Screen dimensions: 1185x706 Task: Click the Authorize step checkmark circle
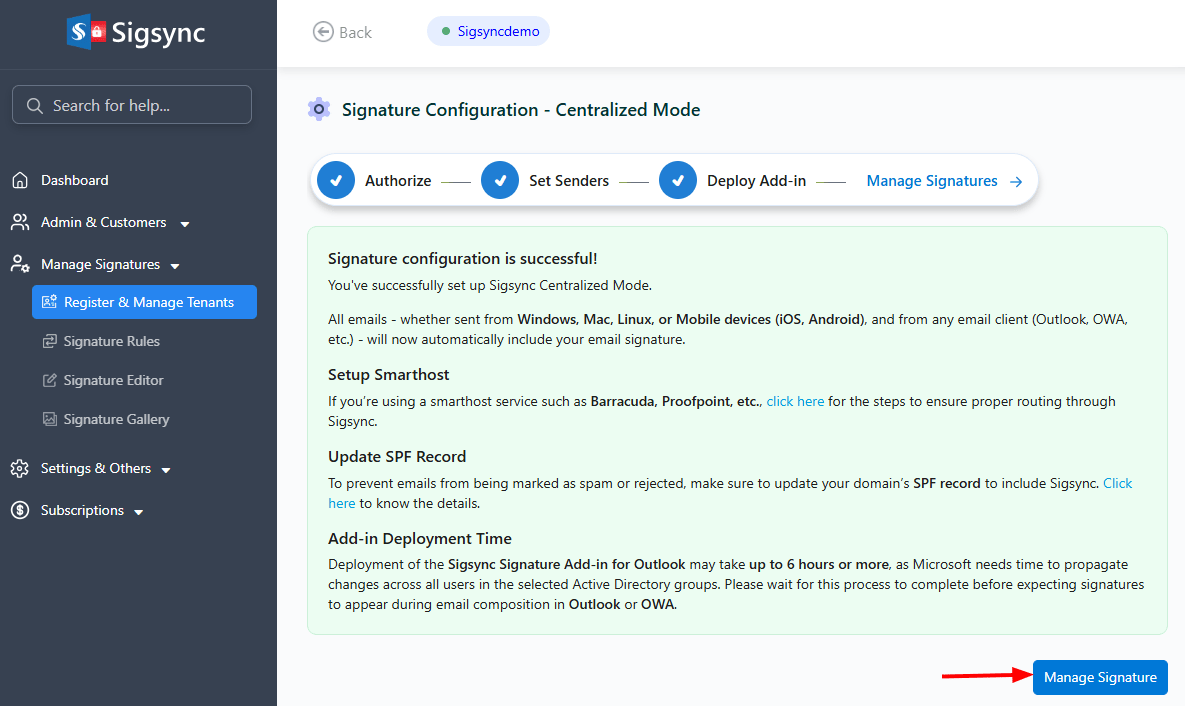336,181
